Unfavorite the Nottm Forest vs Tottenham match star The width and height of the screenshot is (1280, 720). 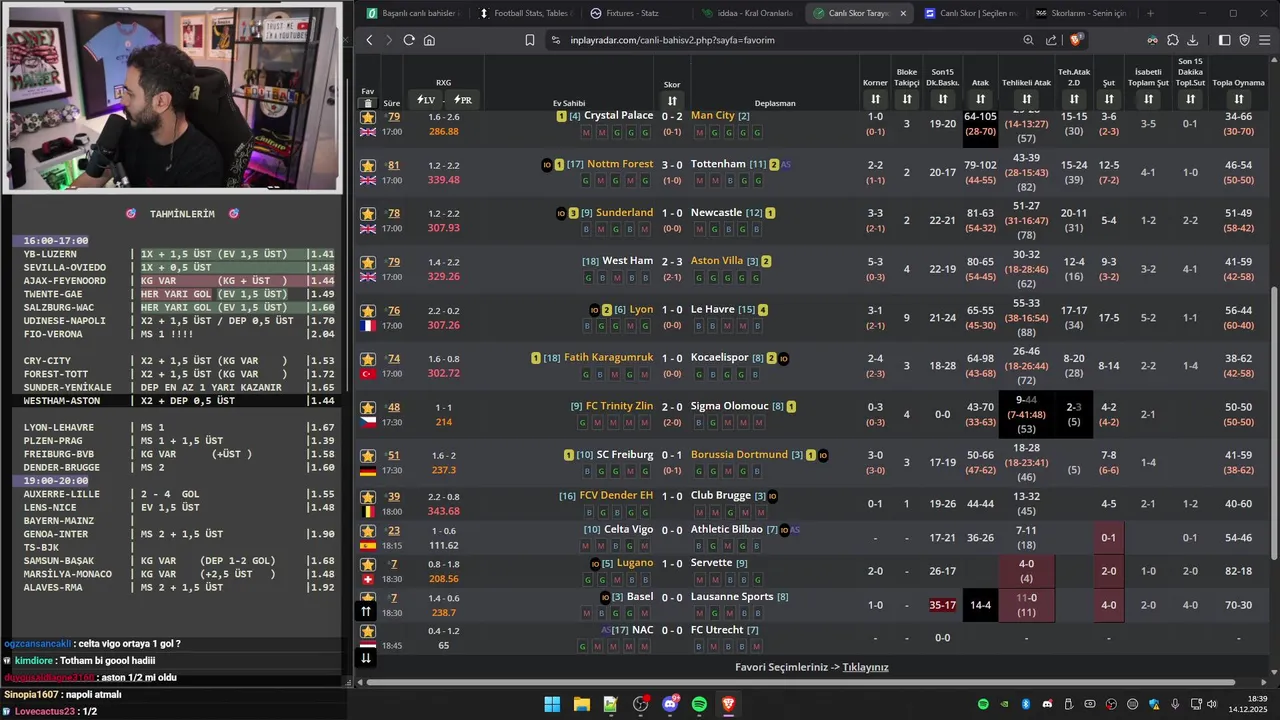368,166
